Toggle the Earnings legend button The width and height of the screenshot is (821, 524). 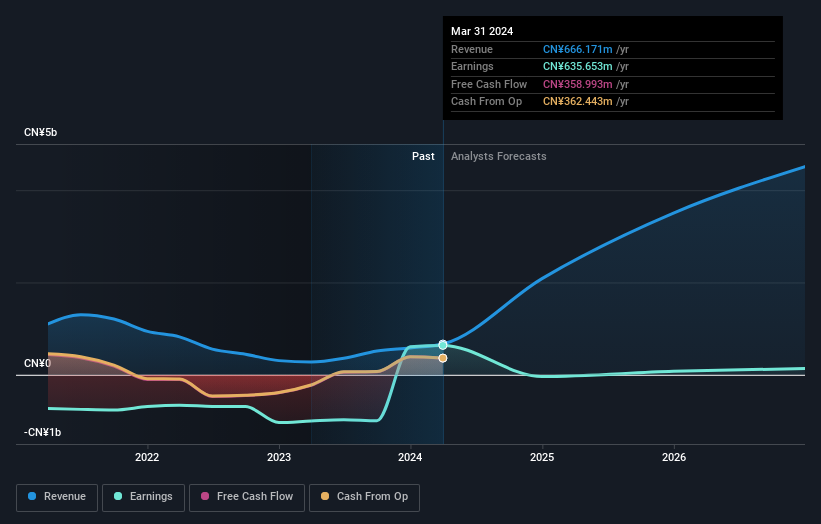(x=143, y=497)
